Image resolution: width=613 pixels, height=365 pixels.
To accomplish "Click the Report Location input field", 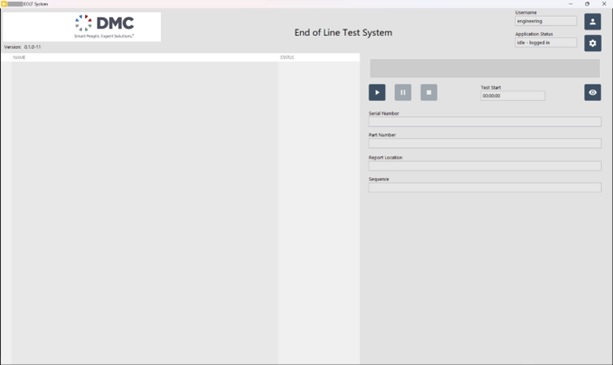I will coord(485,166).
